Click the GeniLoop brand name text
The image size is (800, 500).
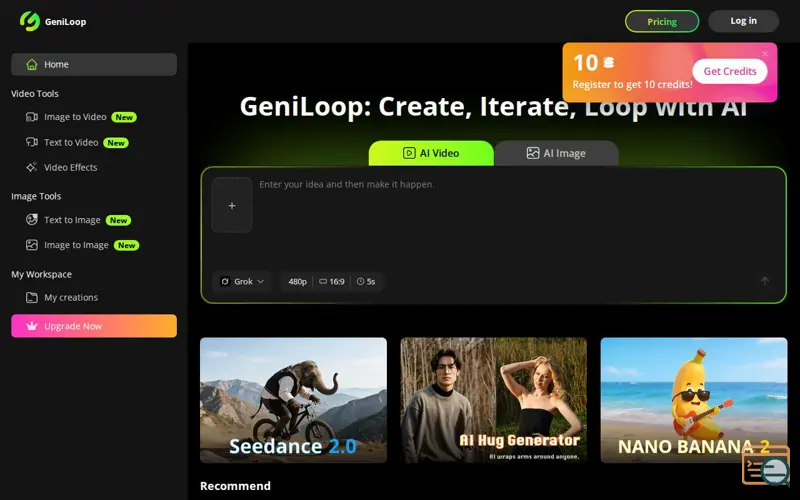point(65,22)
